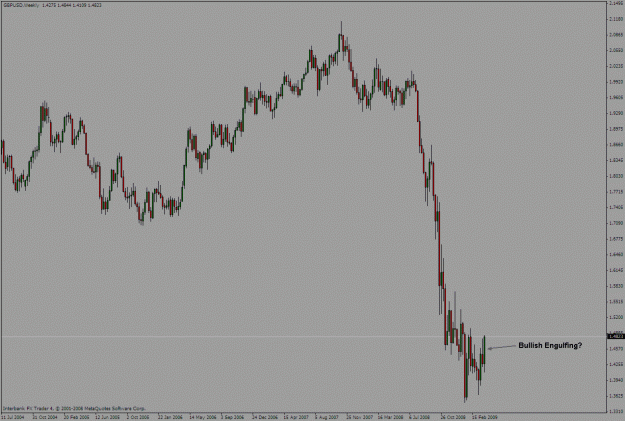Click the GBPUSD,Weekly chart title
The height and width of the screenshot is (421, 625).
tap(21, 5)
